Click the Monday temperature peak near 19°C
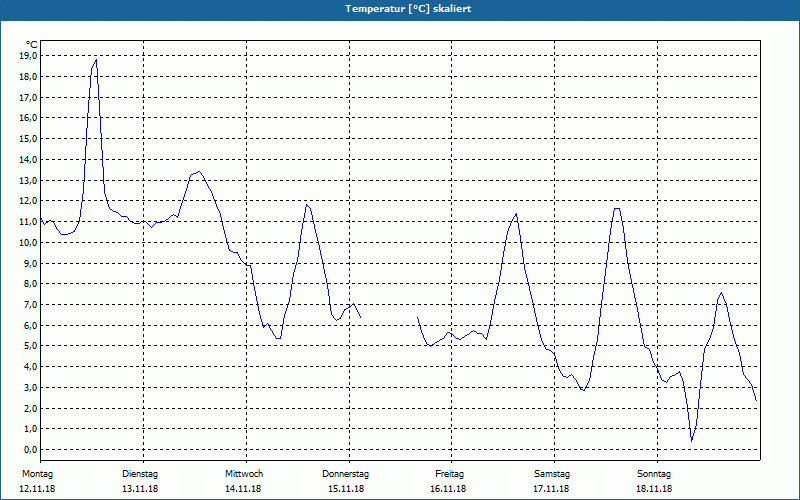The height and width of the screenshot is (500, 800). 96,60
